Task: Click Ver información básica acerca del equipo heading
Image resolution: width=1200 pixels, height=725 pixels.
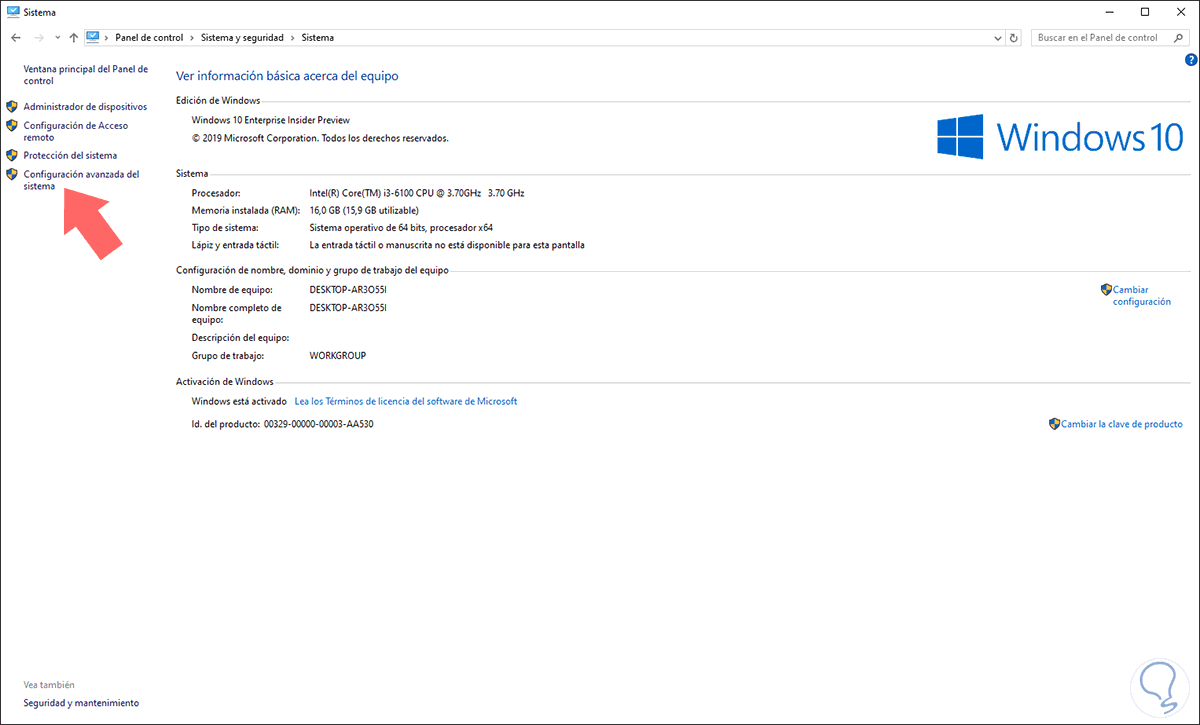Action: [287, 75]
